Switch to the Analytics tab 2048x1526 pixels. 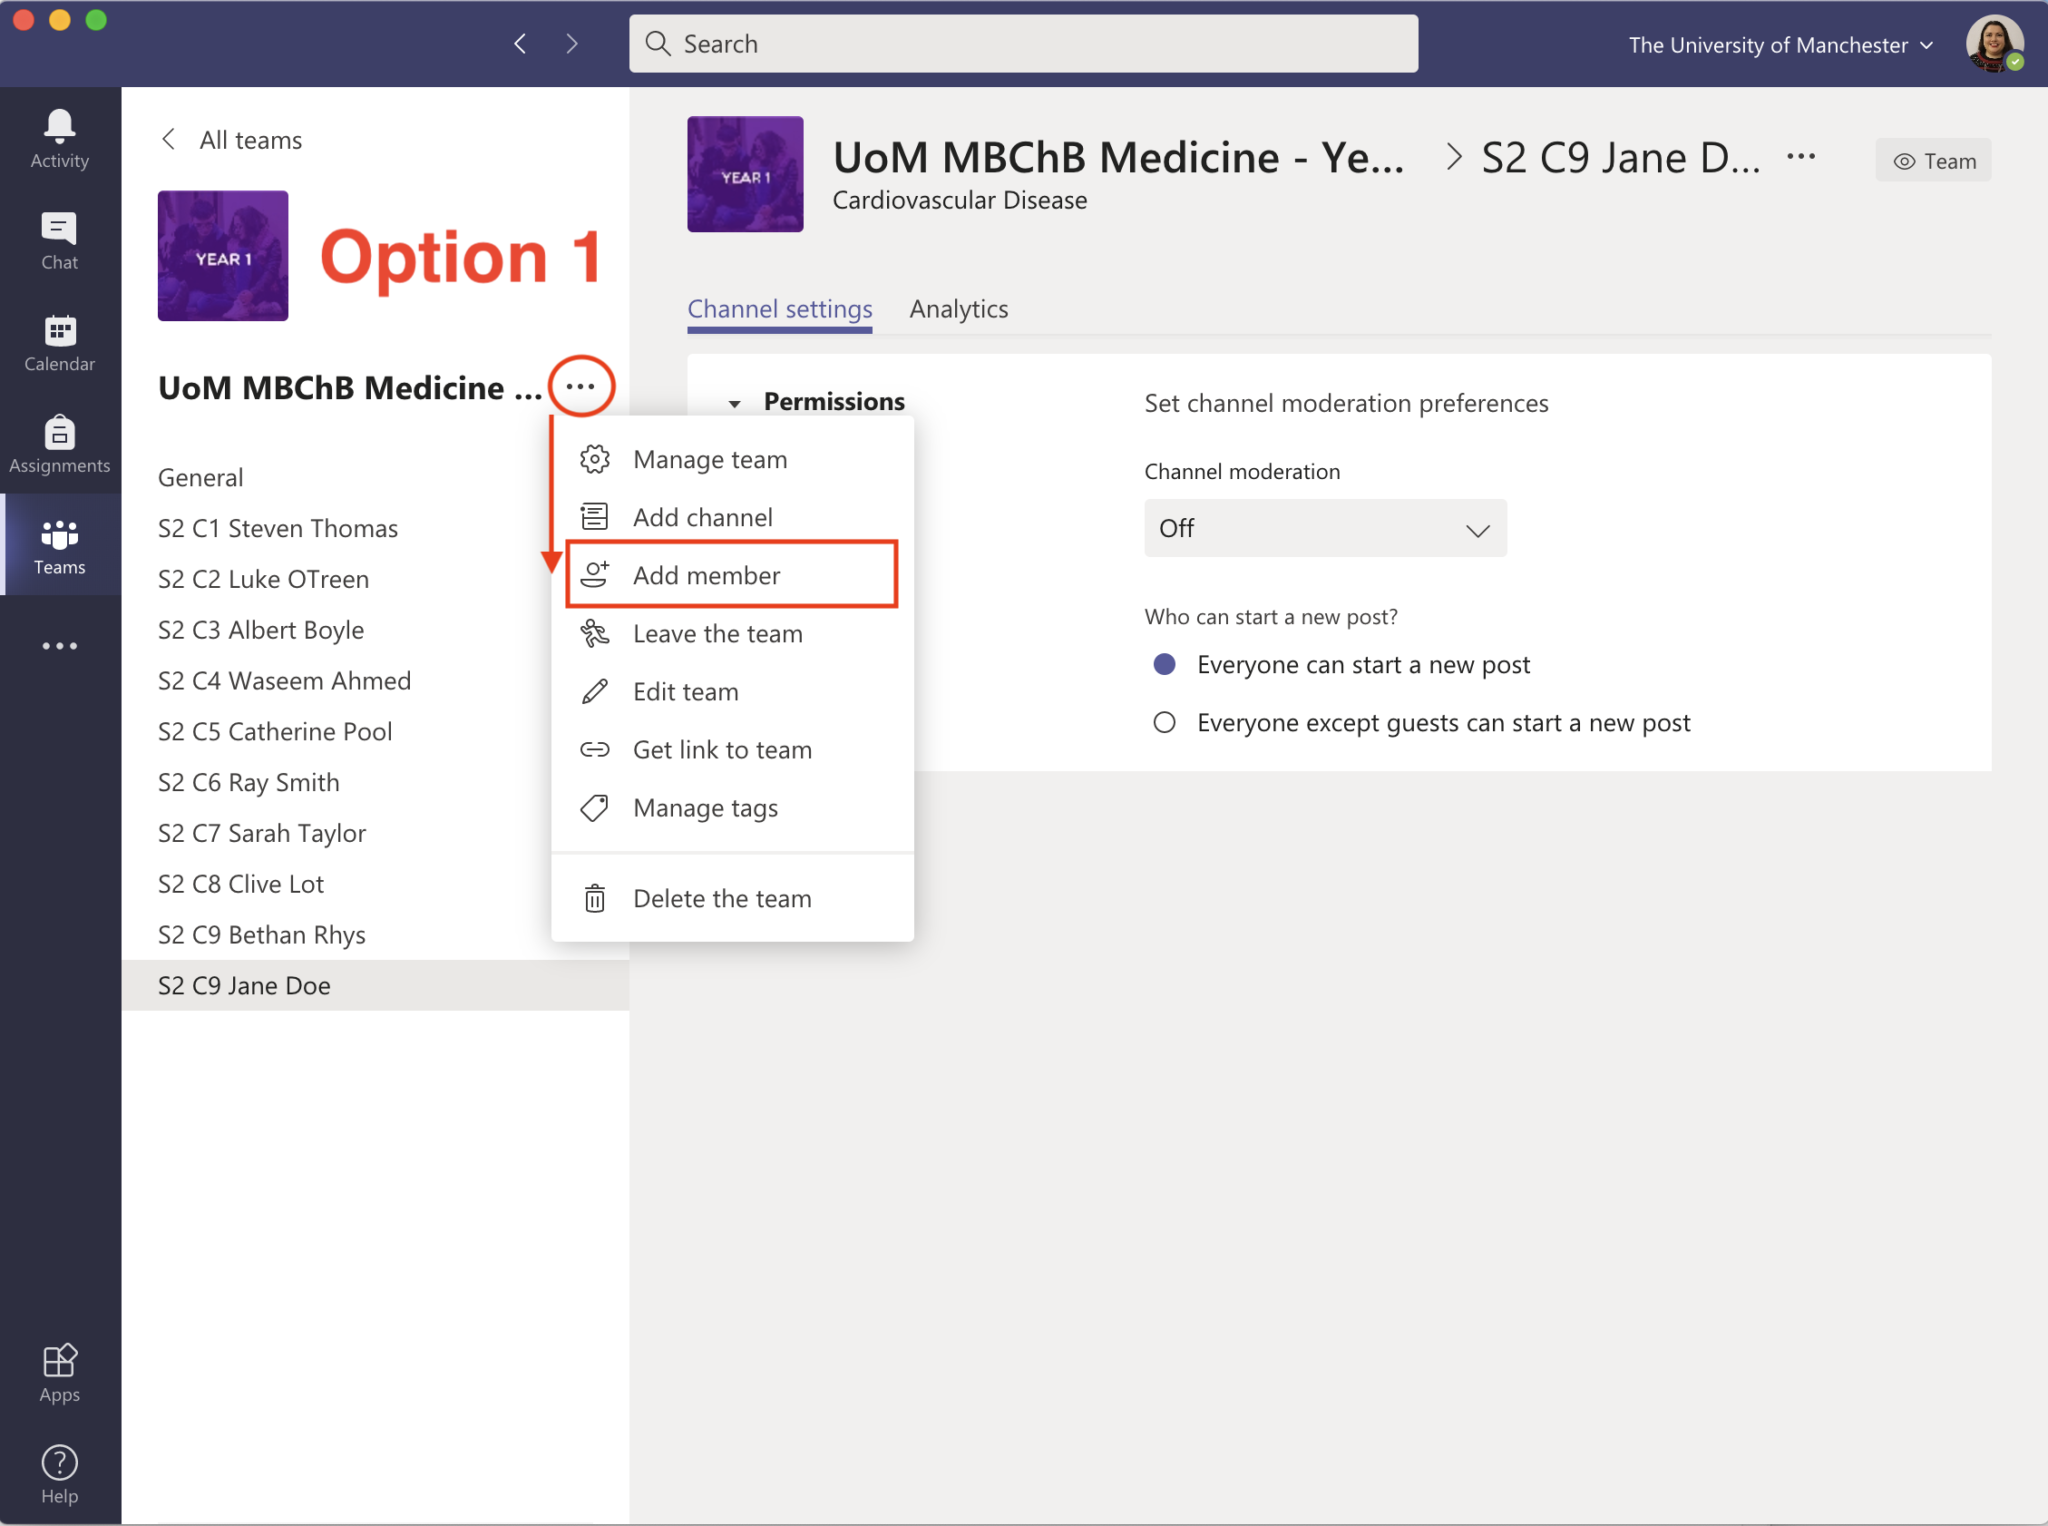(958, 309)
